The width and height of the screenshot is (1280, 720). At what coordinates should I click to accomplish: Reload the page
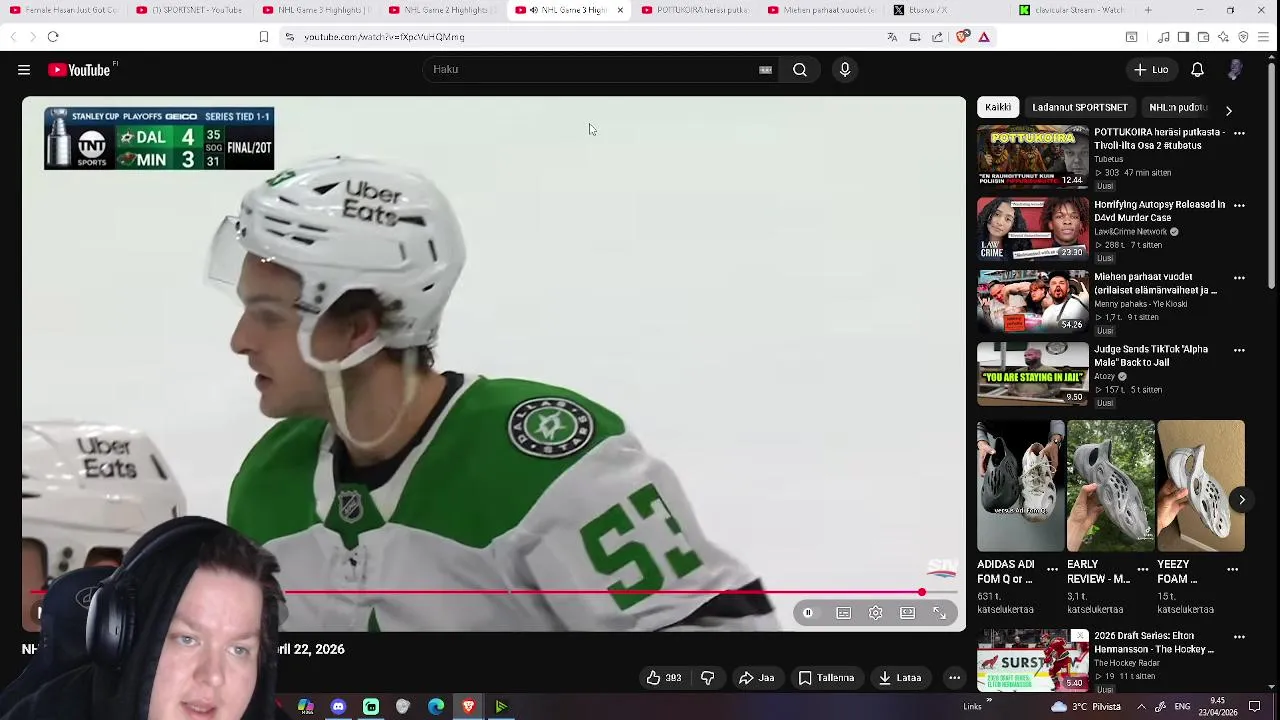tap(53, 37)
